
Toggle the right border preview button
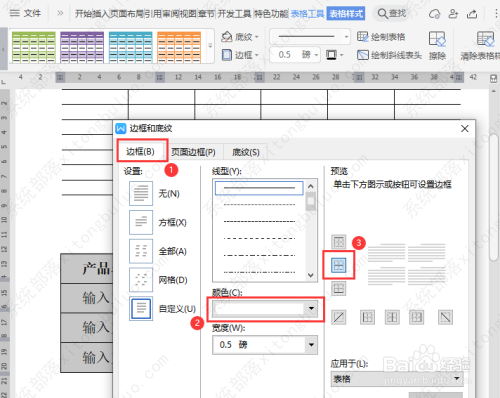[x=417, y=317]
